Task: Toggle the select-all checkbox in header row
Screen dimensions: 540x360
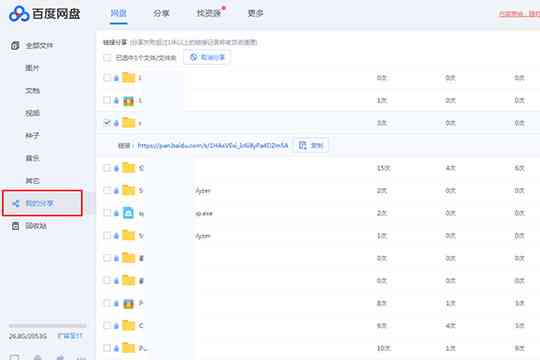Action: pos(107,58)
